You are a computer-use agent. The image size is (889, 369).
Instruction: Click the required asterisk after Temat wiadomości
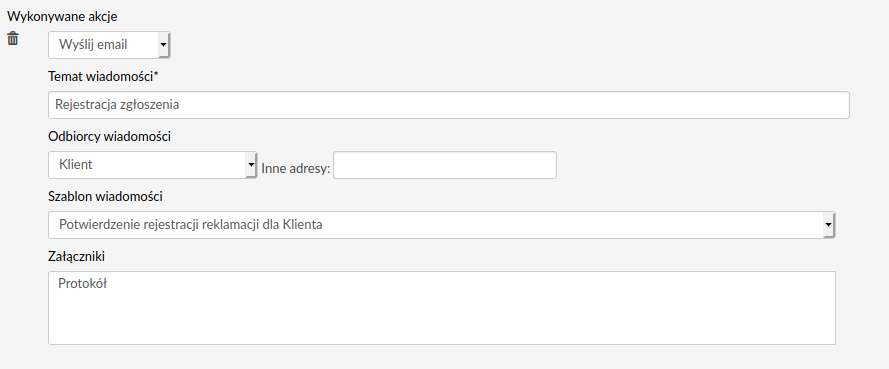tap(156, 75)
